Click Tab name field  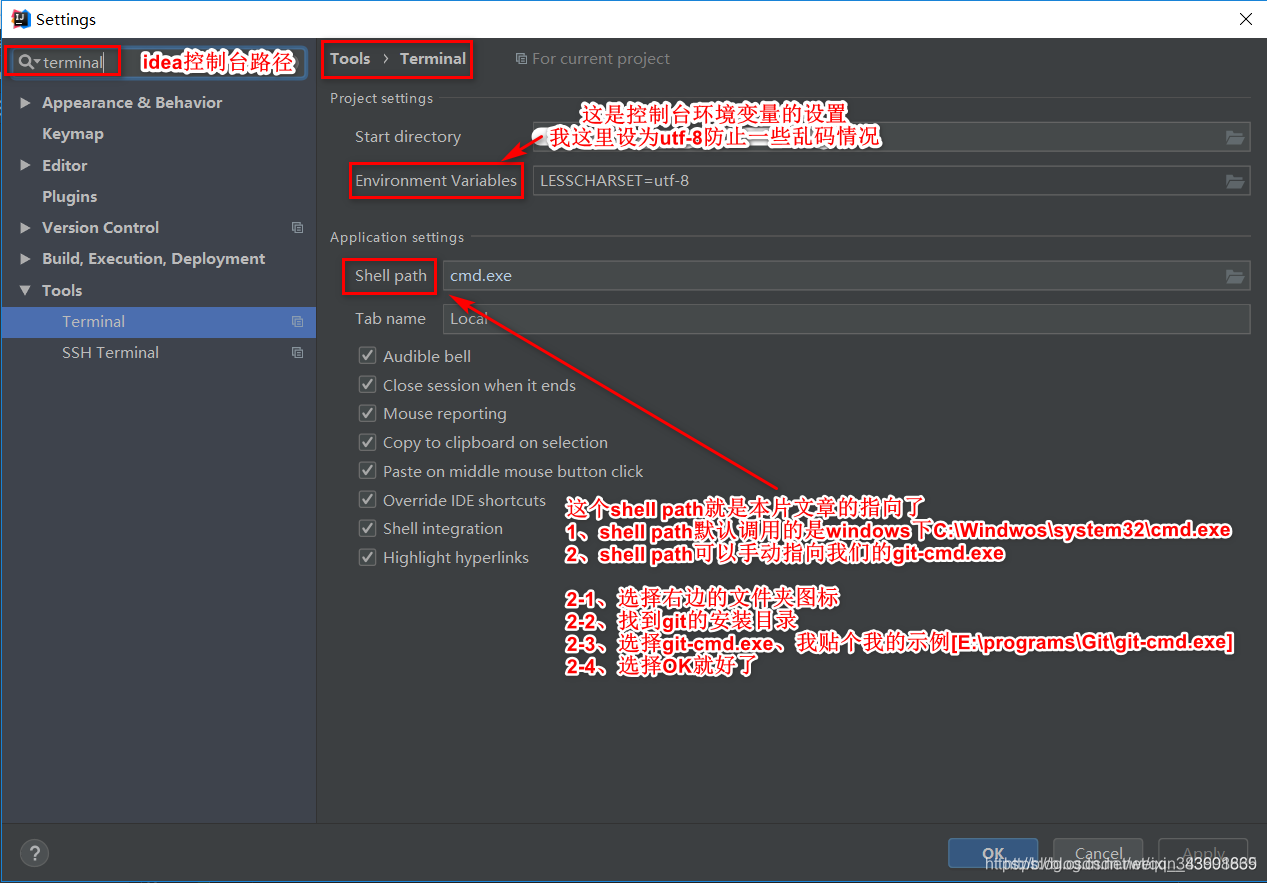pos(846,319)
